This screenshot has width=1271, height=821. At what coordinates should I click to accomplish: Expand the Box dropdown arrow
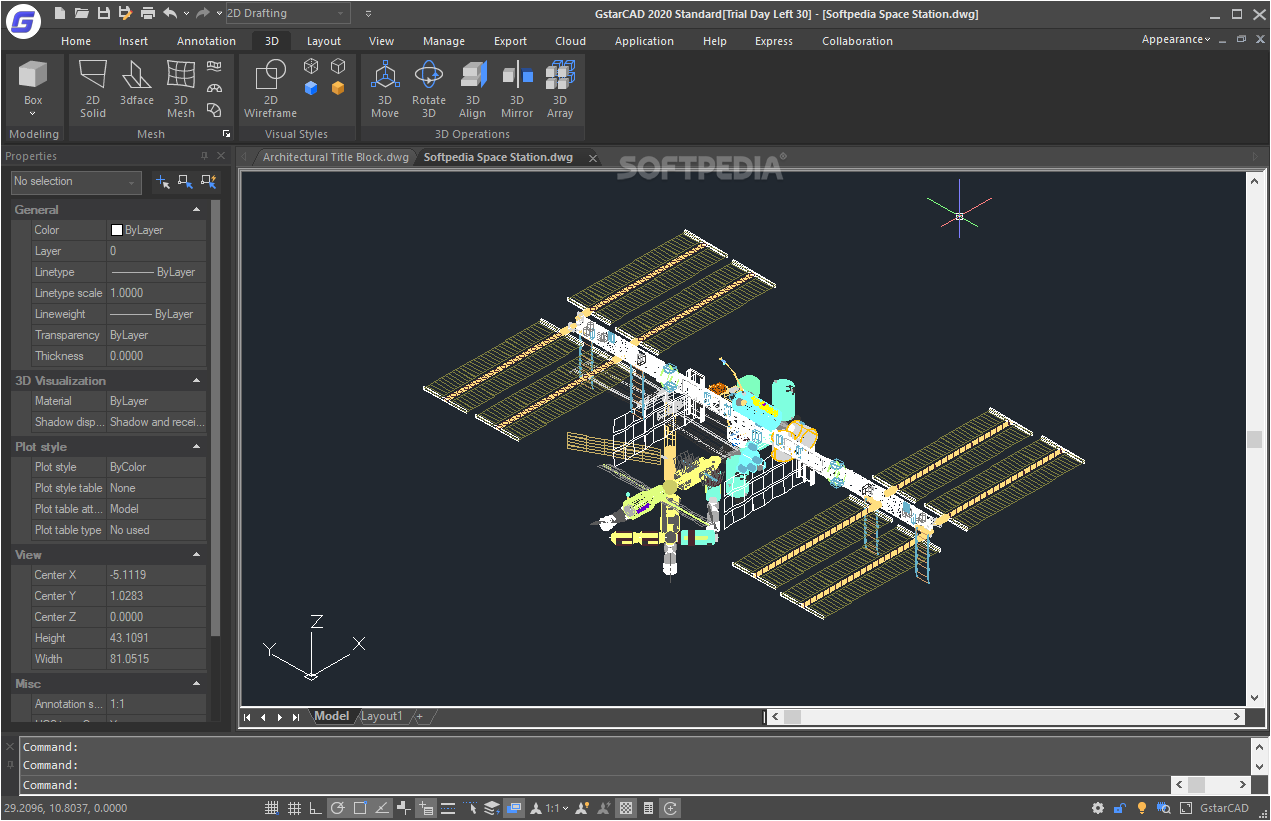[x=33, y=114]
